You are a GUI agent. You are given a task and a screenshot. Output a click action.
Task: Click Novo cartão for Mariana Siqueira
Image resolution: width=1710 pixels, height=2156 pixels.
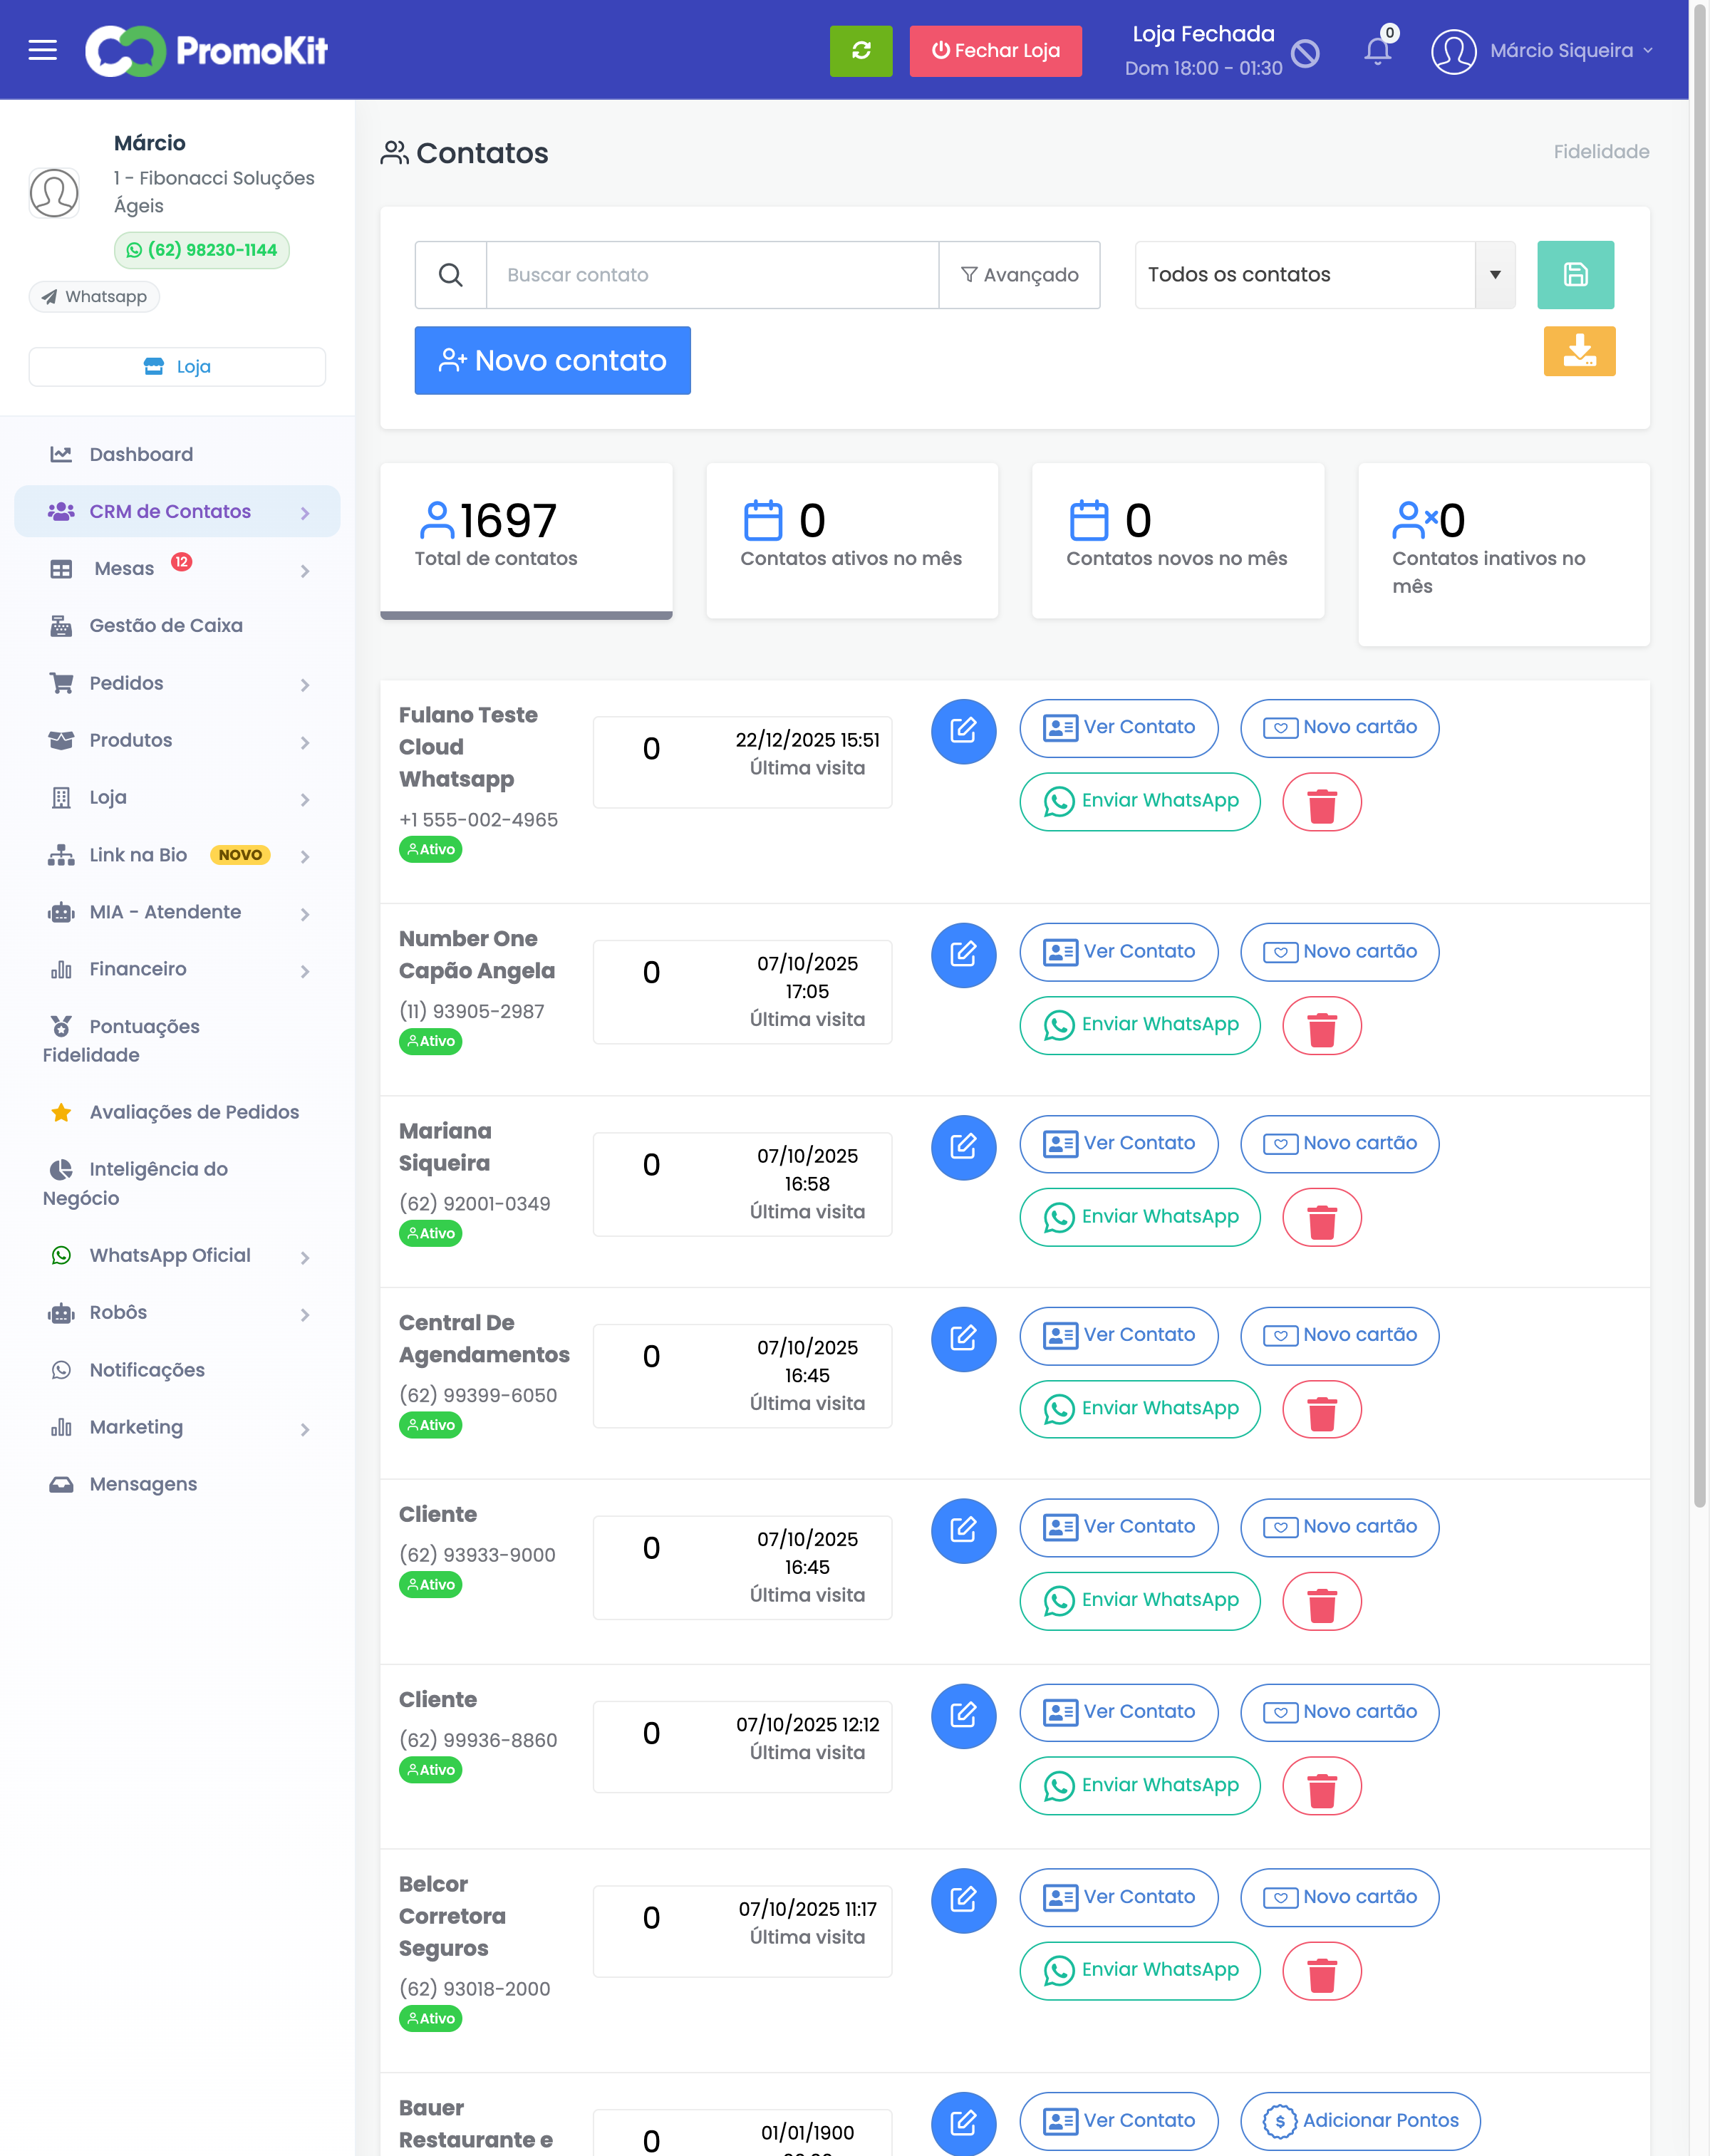1339,1144
